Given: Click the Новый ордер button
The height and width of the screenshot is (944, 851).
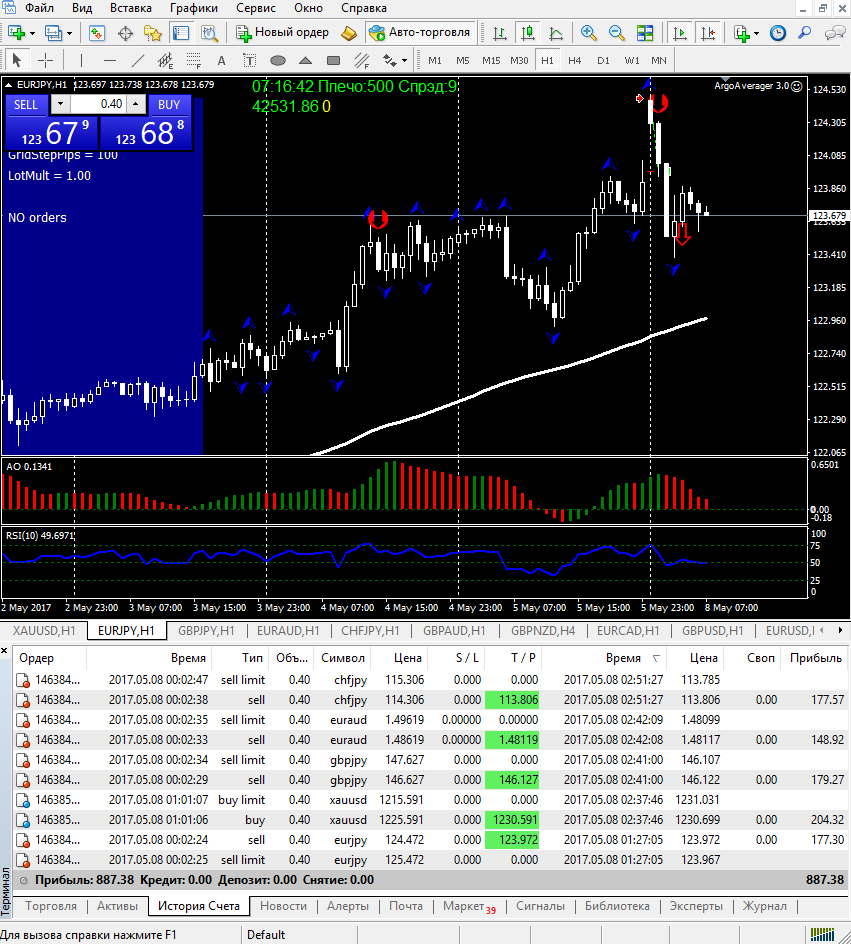Looking at the screenshot, I should 282,33.
